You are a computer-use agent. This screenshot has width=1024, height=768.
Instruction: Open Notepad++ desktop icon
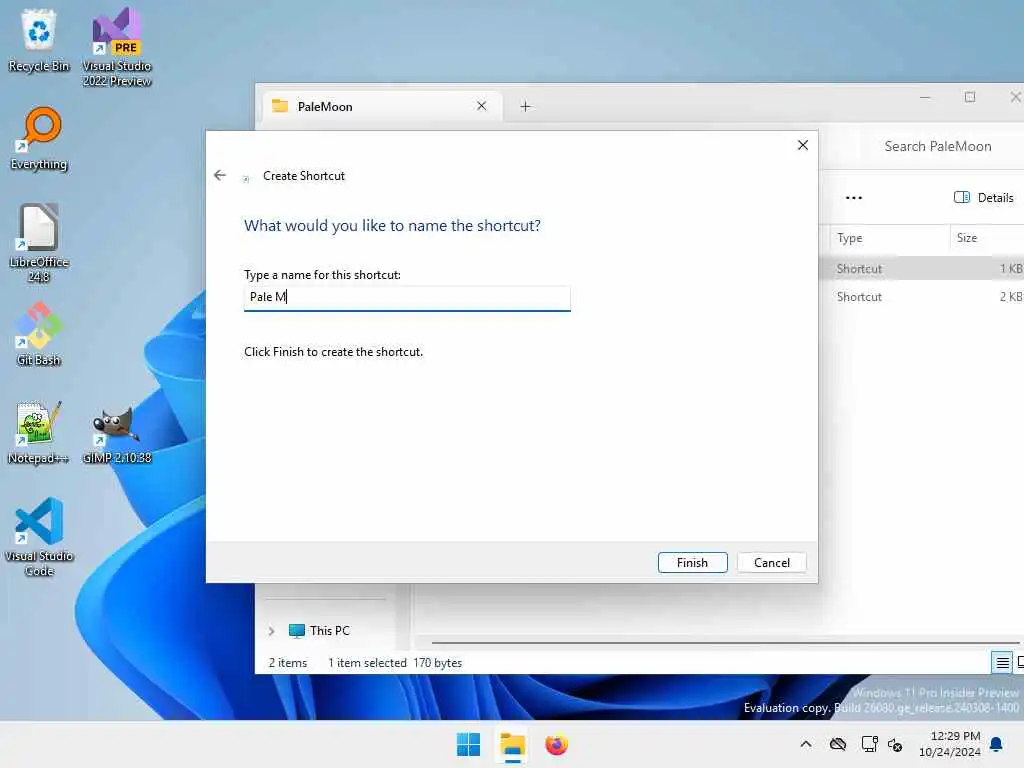(x=39, y=432)
